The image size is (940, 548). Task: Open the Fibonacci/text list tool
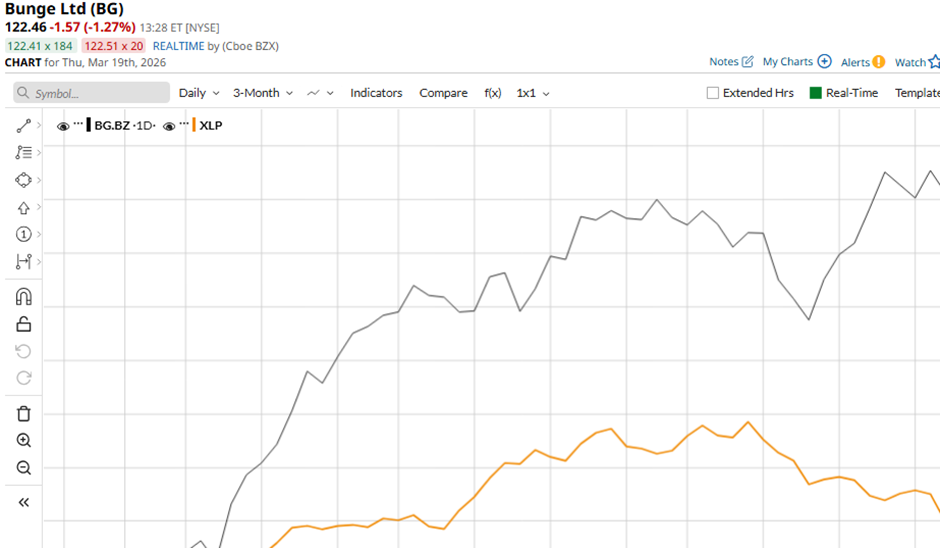point(23,152)
